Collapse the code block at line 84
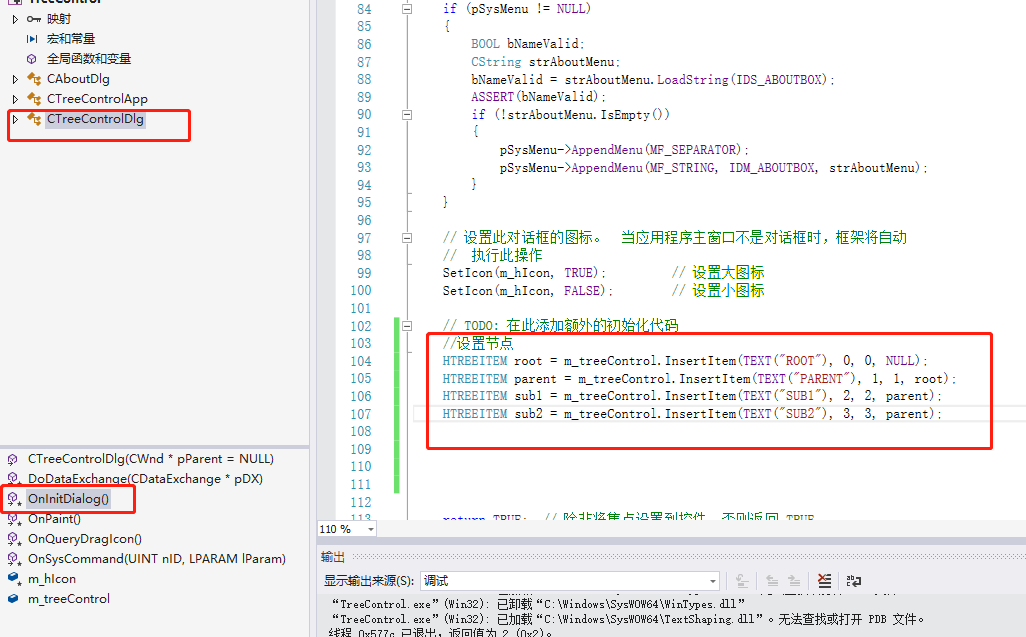This screenshot has height=637, width=1026. (407, 9)
